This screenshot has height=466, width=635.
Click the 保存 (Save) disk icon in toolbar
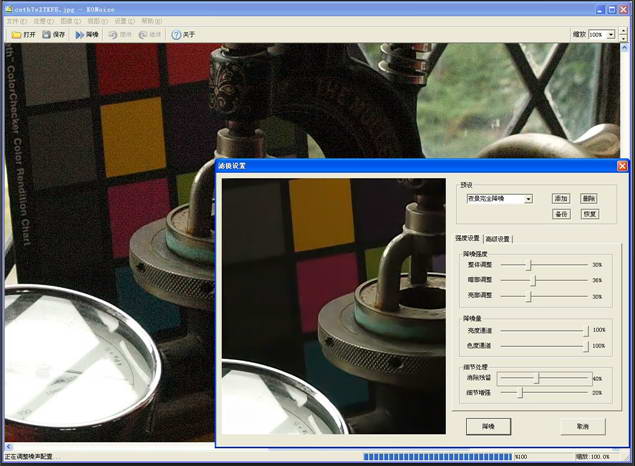pyautogui.click(x=47, y=35)
